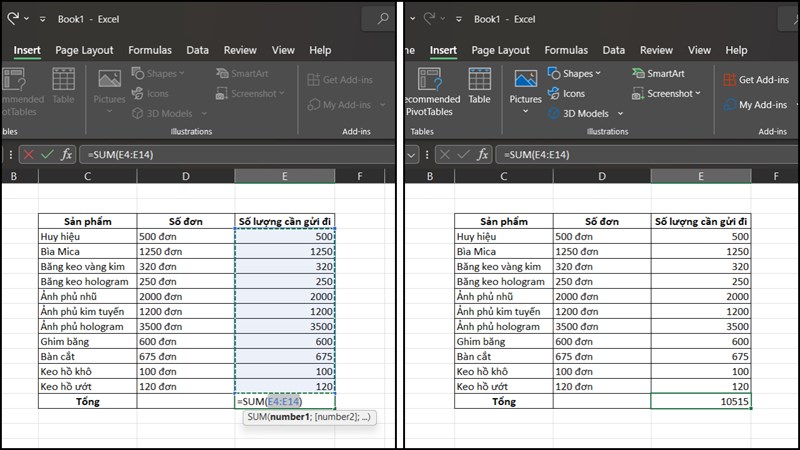Click SUM function tooltip in left window

coord(309,417)
